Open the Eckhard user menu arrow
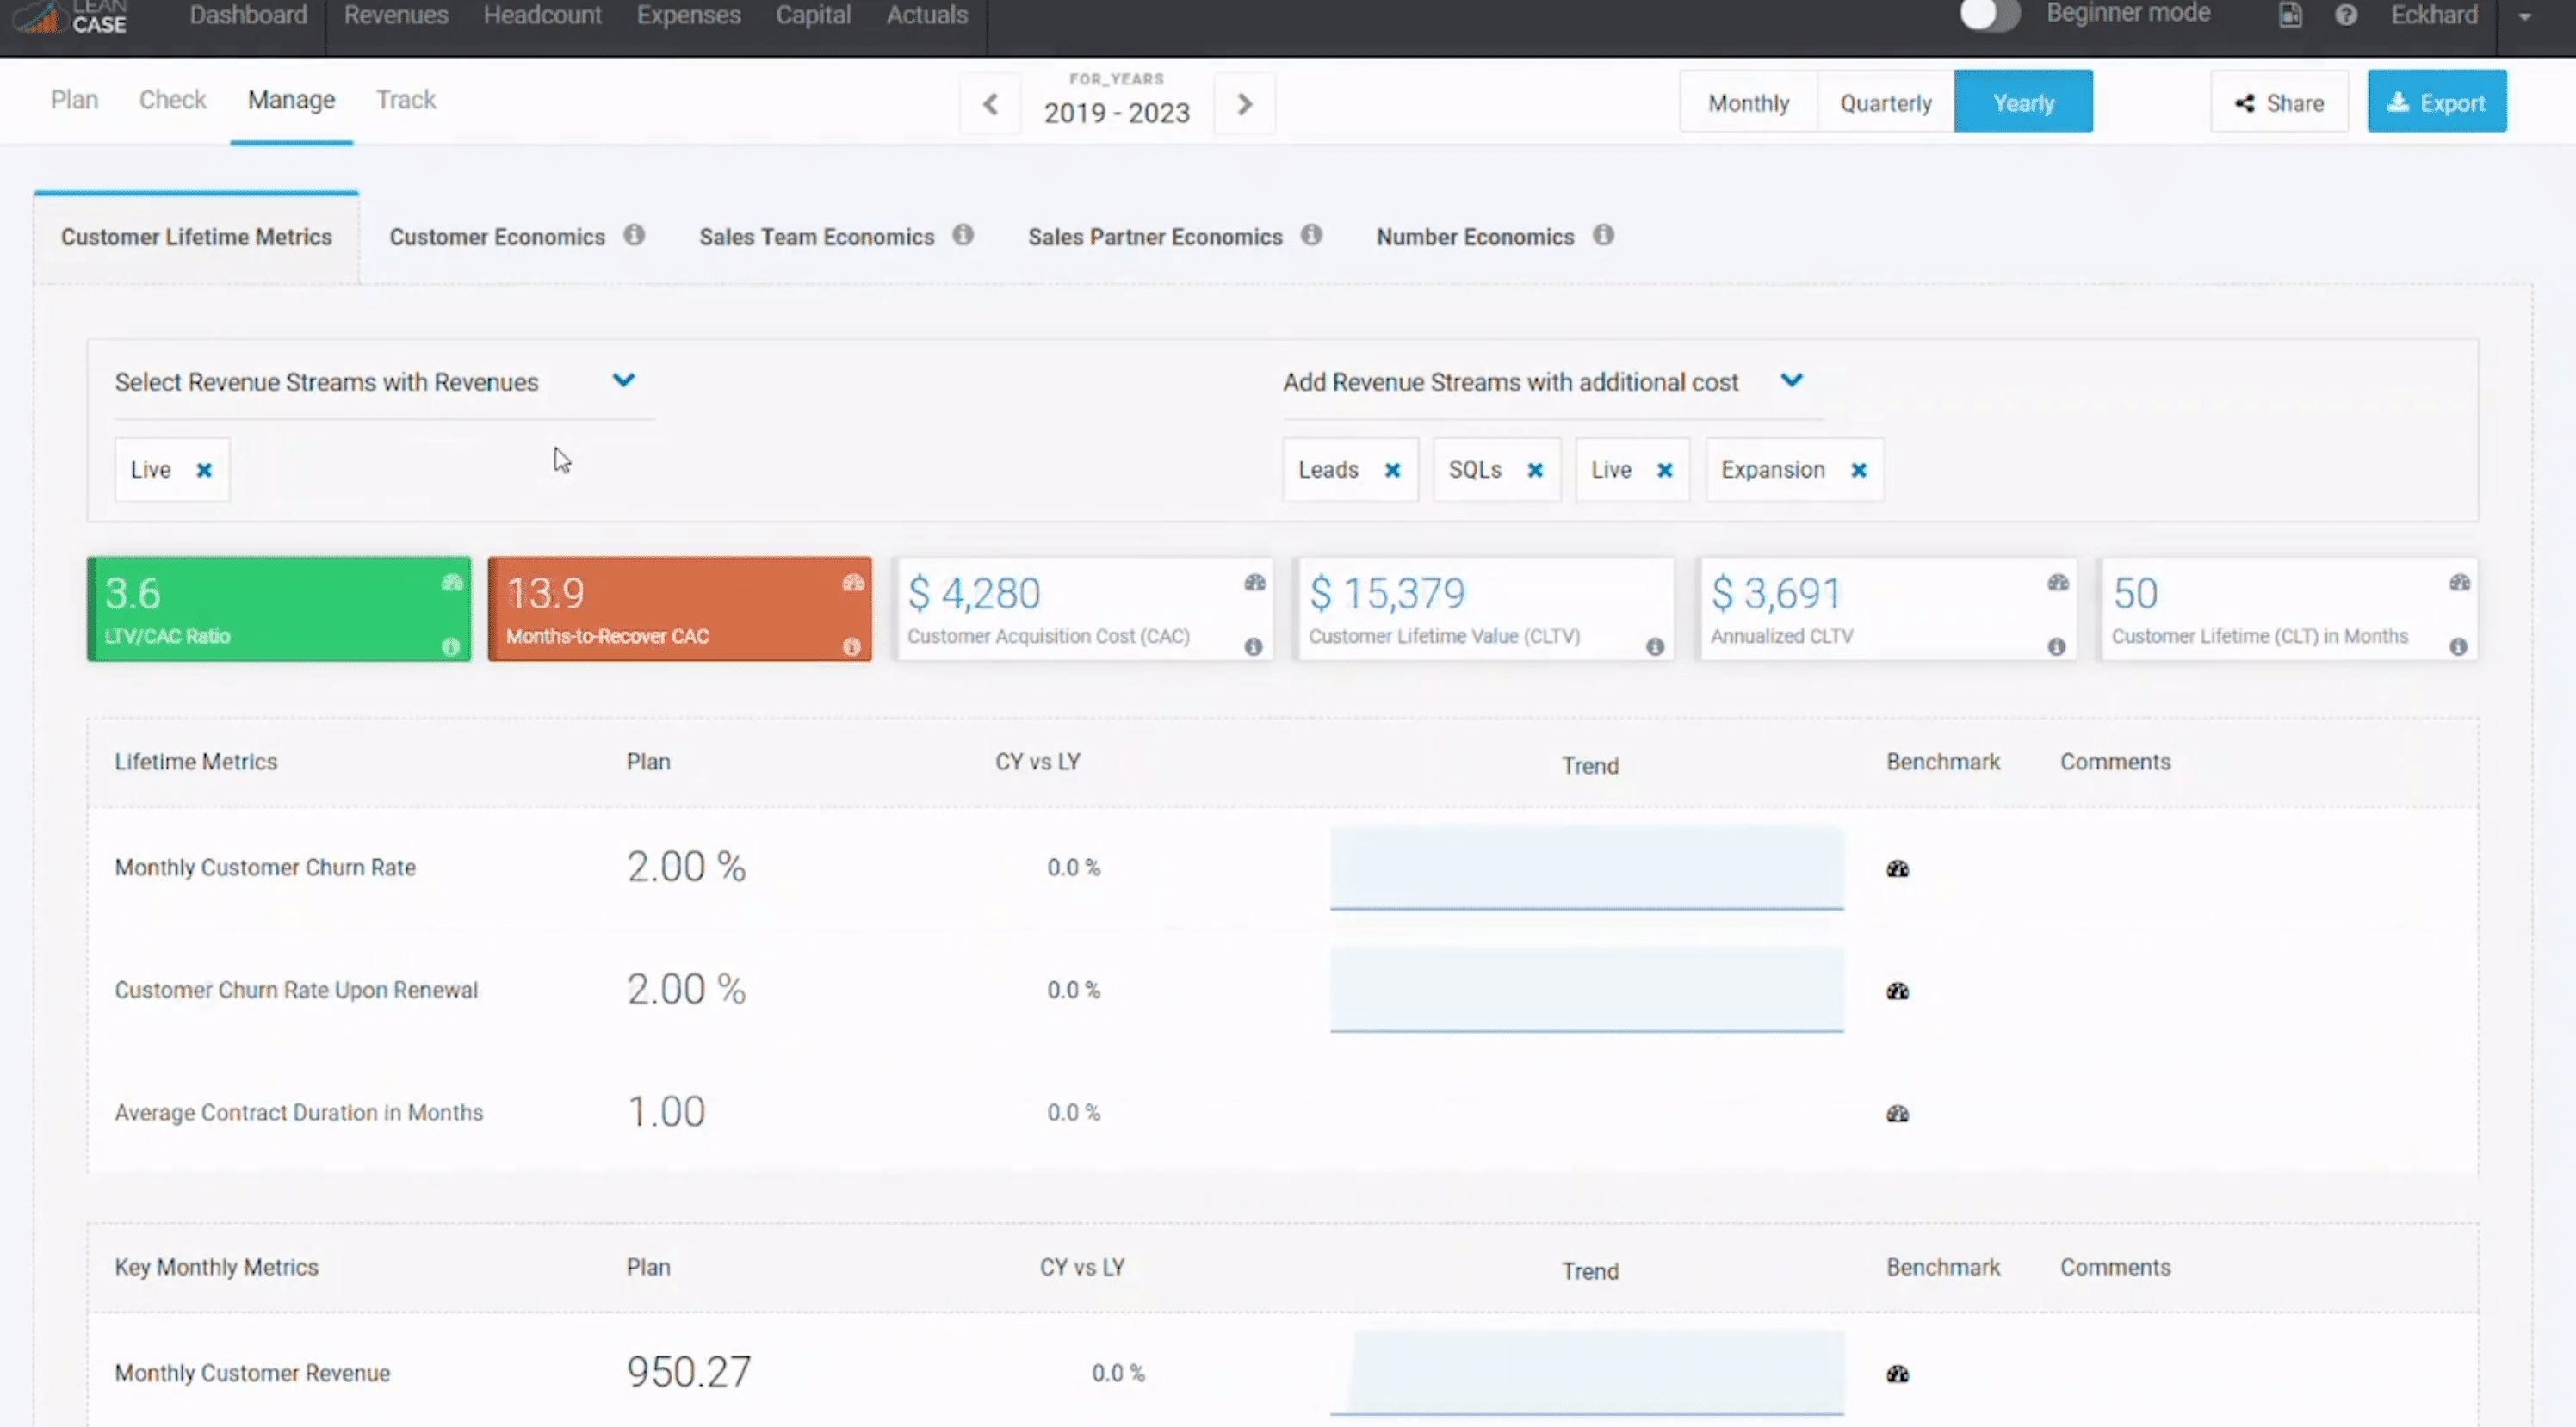The width and height of the screenshot is (2576, 1427). pyautogui.click(x=2524, y=16)
